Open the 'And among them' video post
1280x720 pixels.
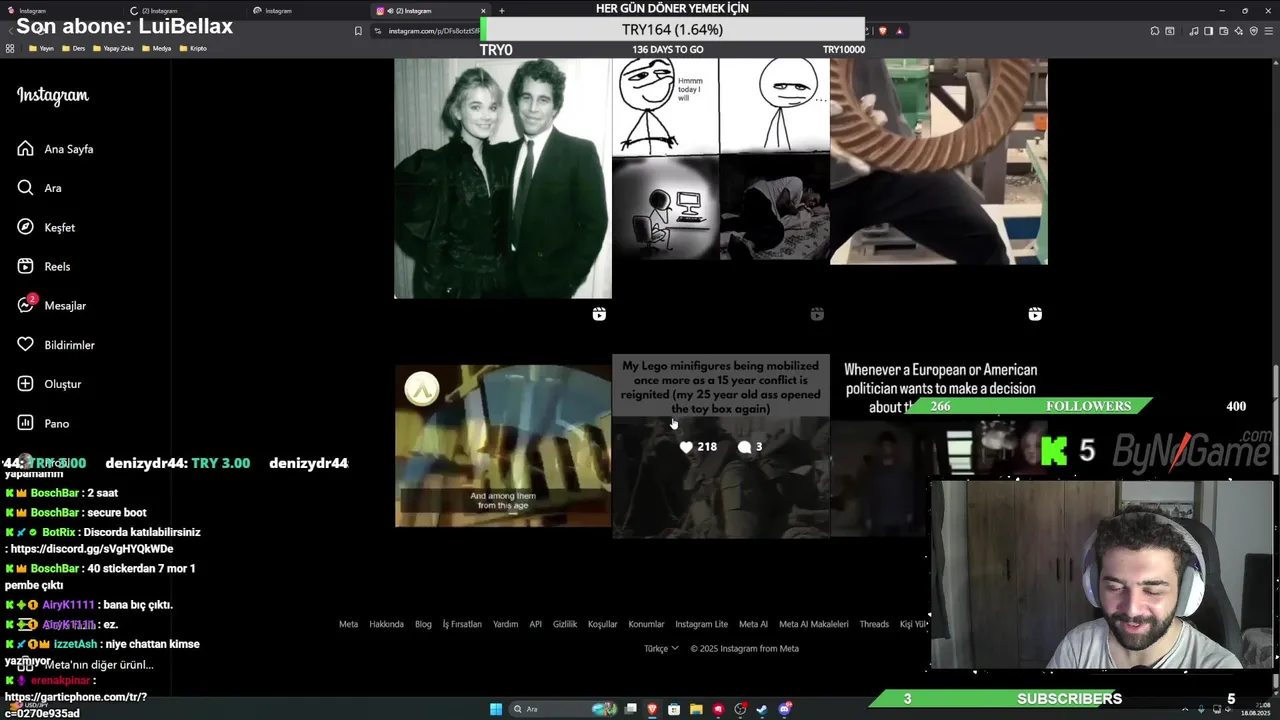(503, 446)
